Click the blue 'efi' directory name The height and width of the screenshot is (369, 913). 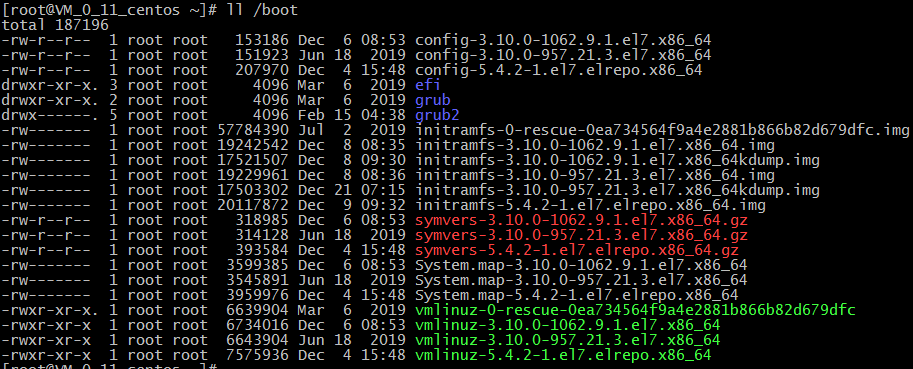coord(428,85)
